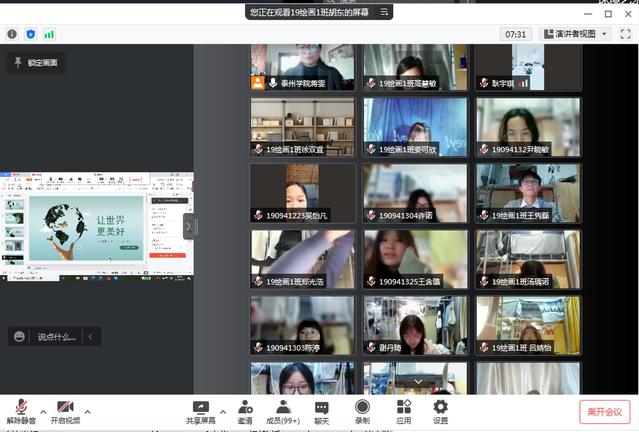
Task: Click the 说点什么 chat input field
Action: (x=56, y=337)
